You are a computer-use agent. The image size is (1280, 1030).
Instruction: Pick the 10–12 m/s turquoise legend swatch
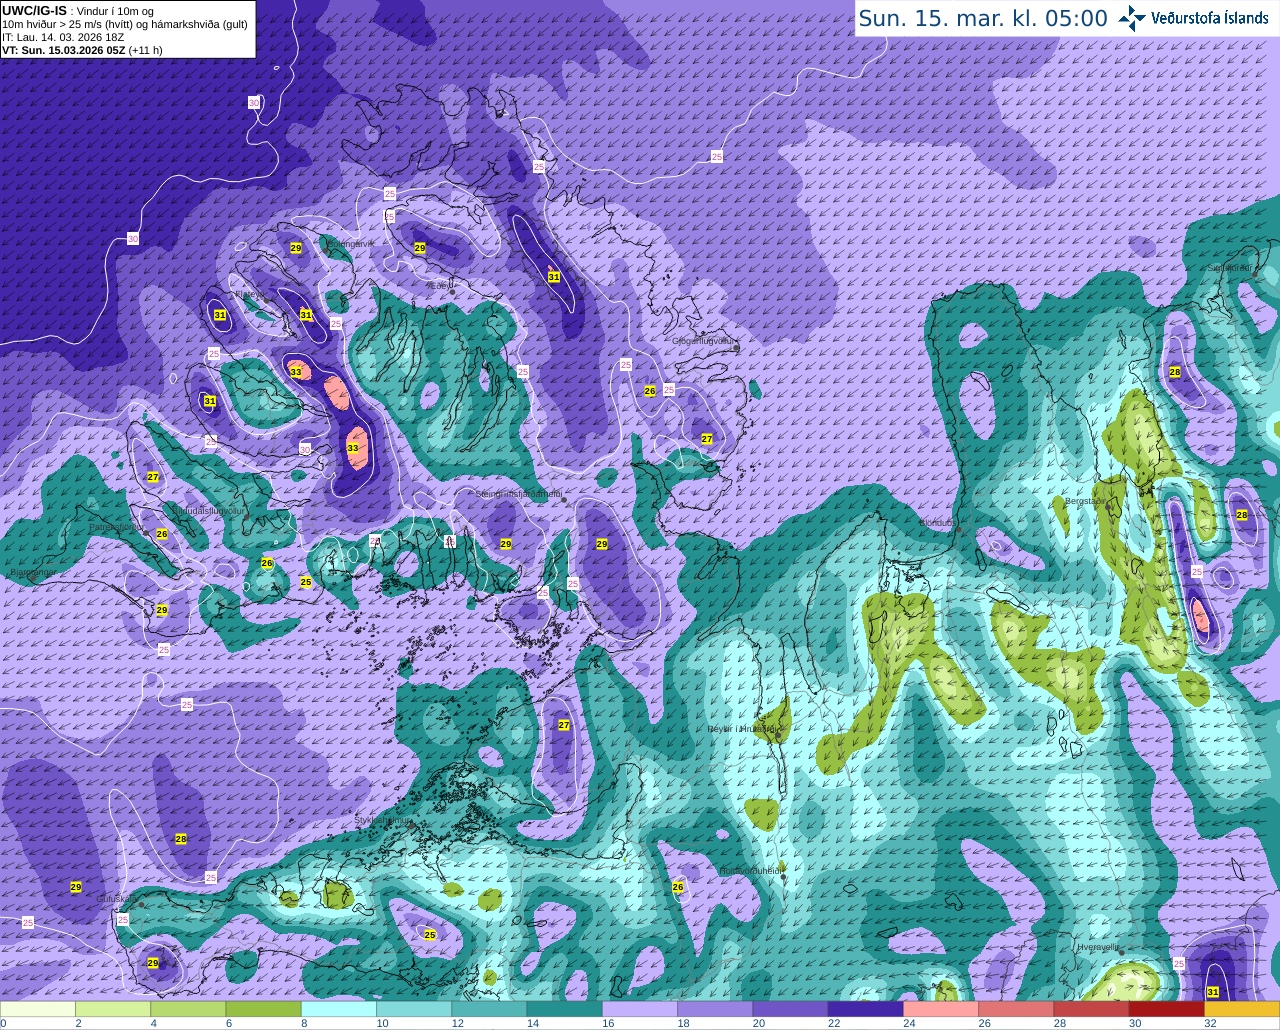(414, 1009)
